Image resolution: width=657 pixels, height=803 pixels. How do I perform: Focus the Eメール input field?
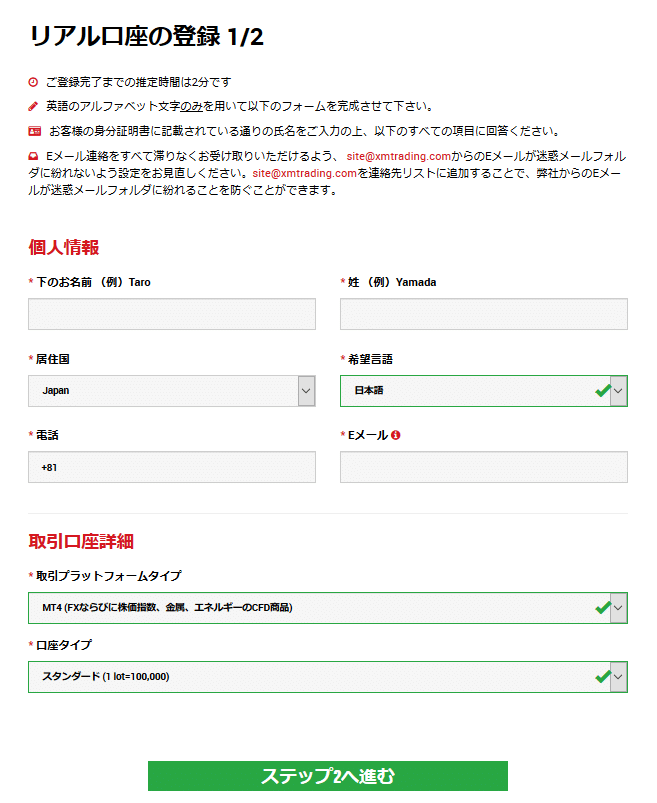pyautogui.click(x=483, y=467)
